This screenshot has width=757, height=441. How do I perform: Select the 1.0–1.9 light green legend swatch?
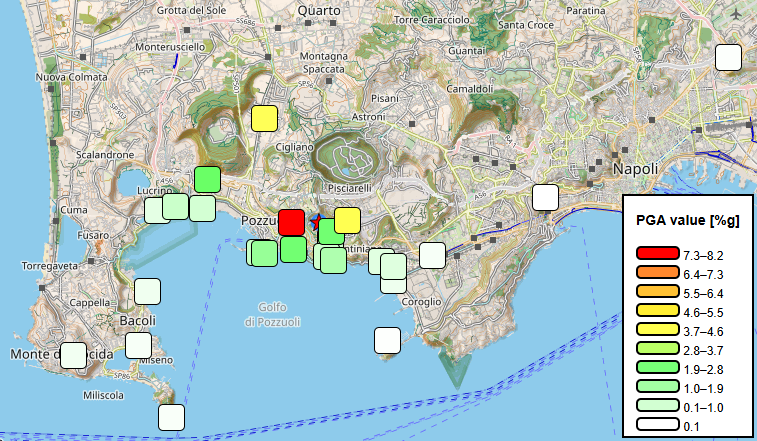[x=658, y=386]
